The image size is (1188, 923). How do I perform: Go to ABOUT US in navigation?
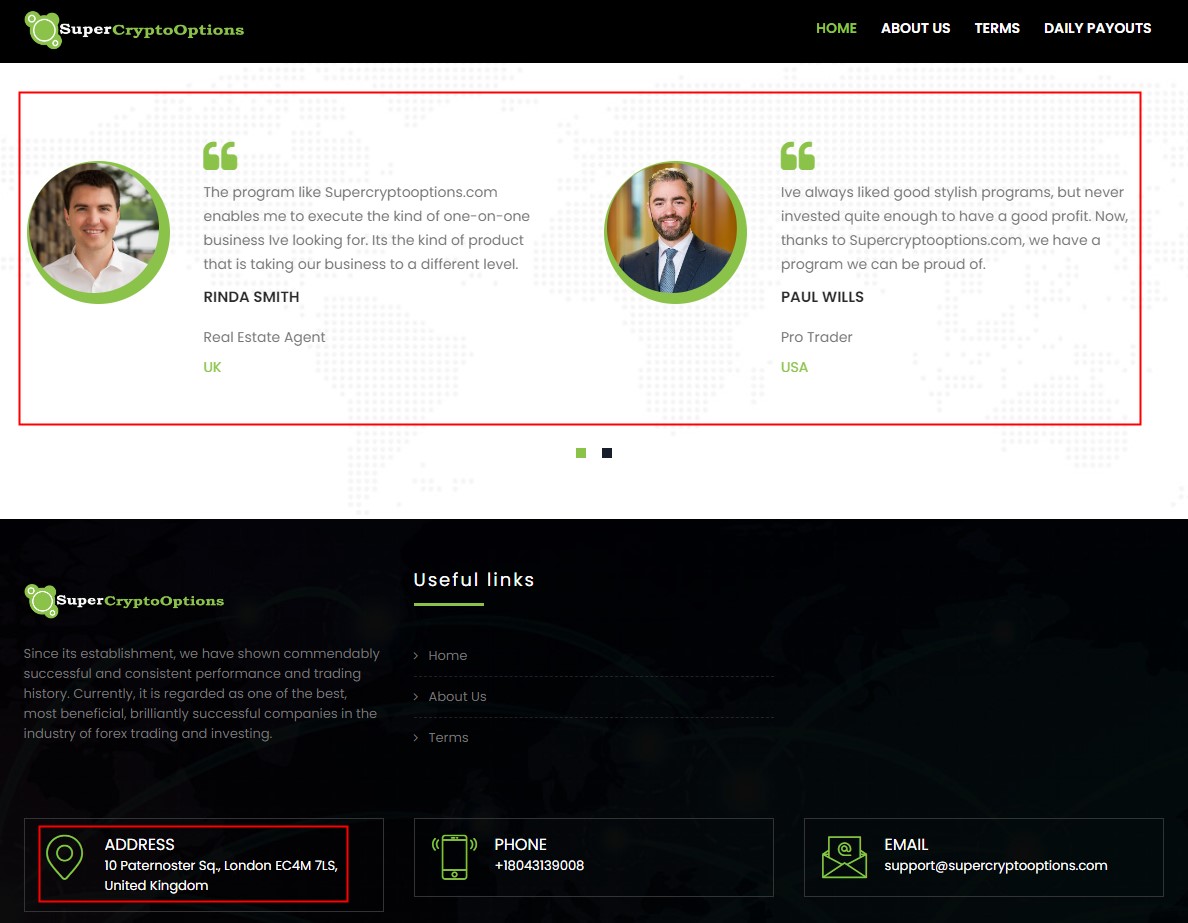click(x=915, y=28)
